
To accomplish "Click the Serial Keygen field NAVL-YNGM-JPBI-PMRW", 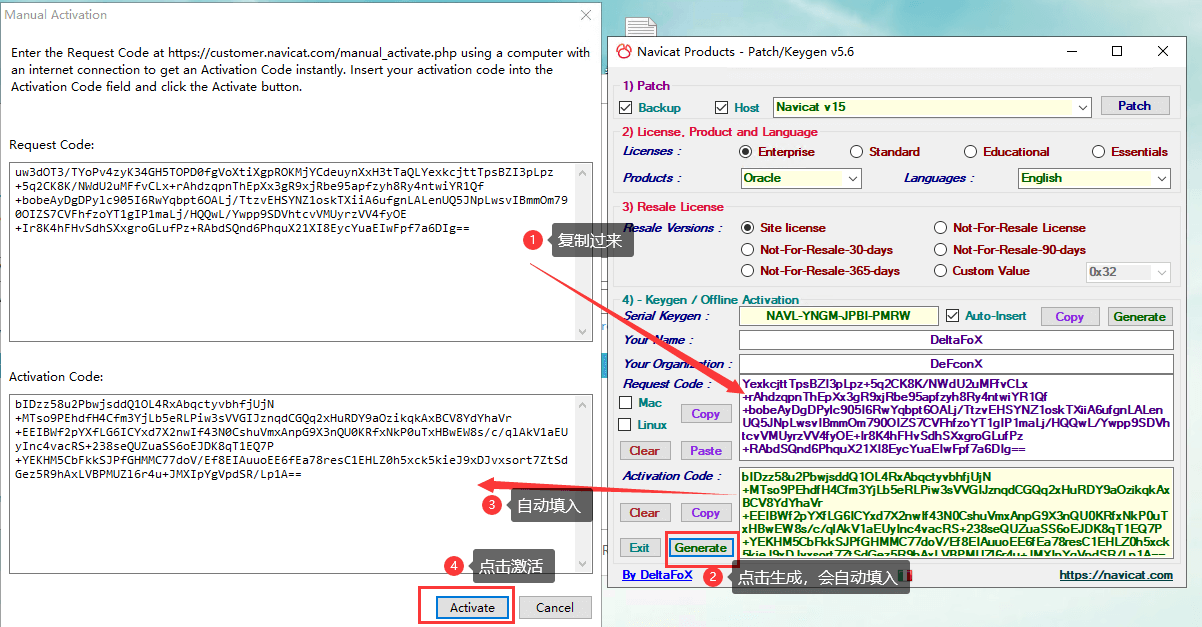I will [x=839, y=316].
